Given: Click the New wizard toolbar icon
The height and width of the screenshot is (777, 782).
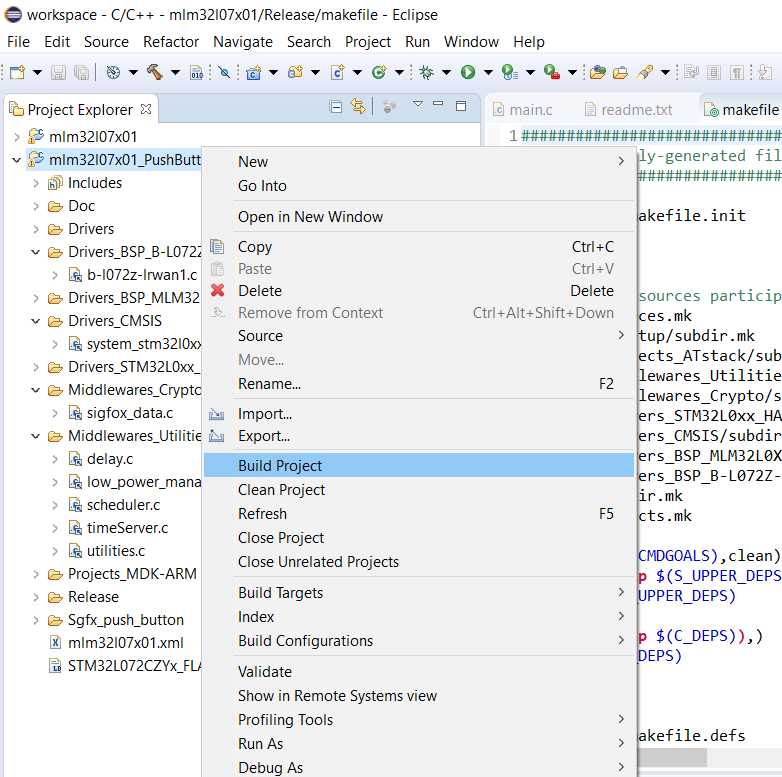Looking at the screenshot, I should 17,72.
